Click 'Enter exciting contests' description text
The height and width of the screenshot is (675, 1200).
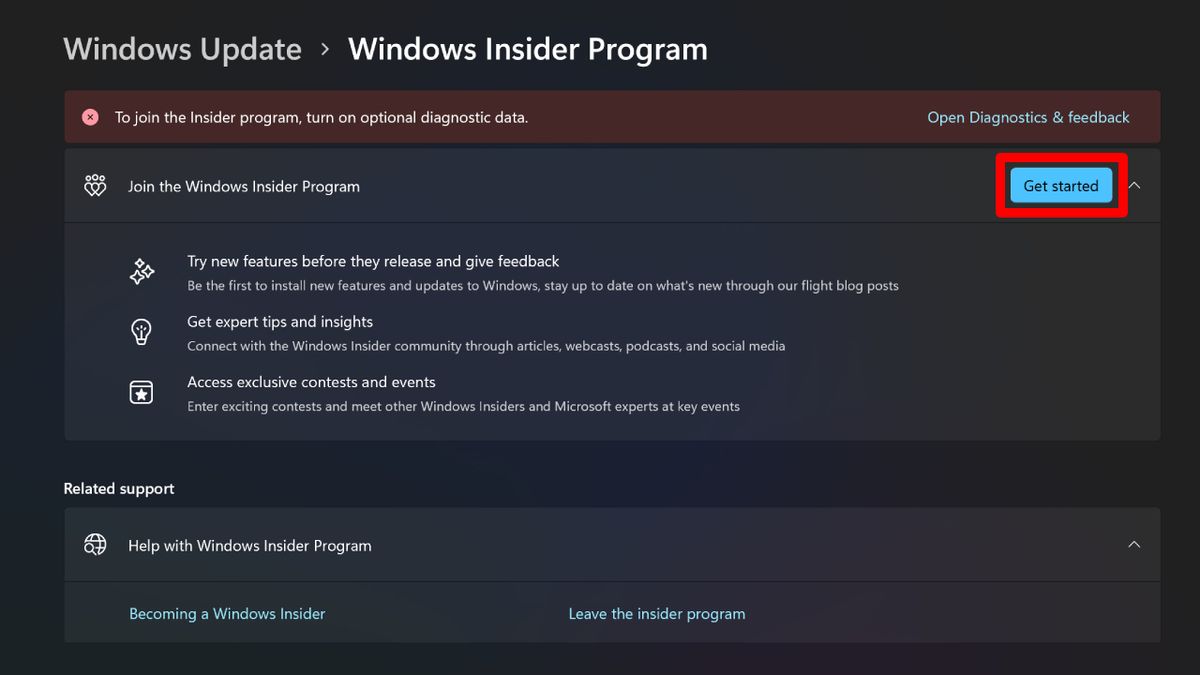[463, 406]
